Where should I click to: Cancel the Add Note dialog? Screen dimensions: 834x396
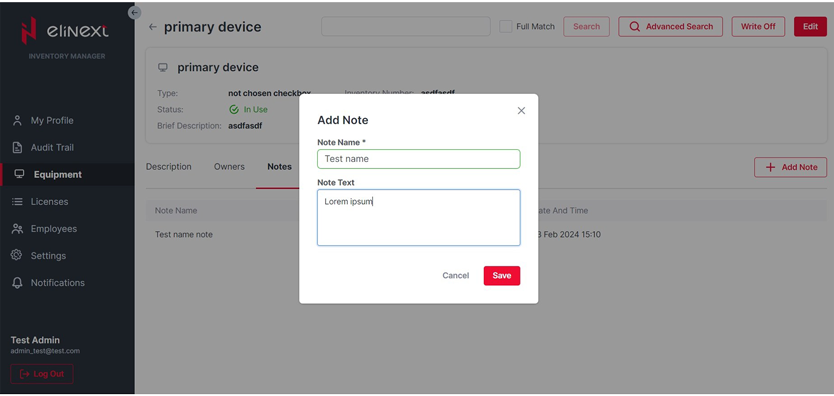tap(456, 275)
